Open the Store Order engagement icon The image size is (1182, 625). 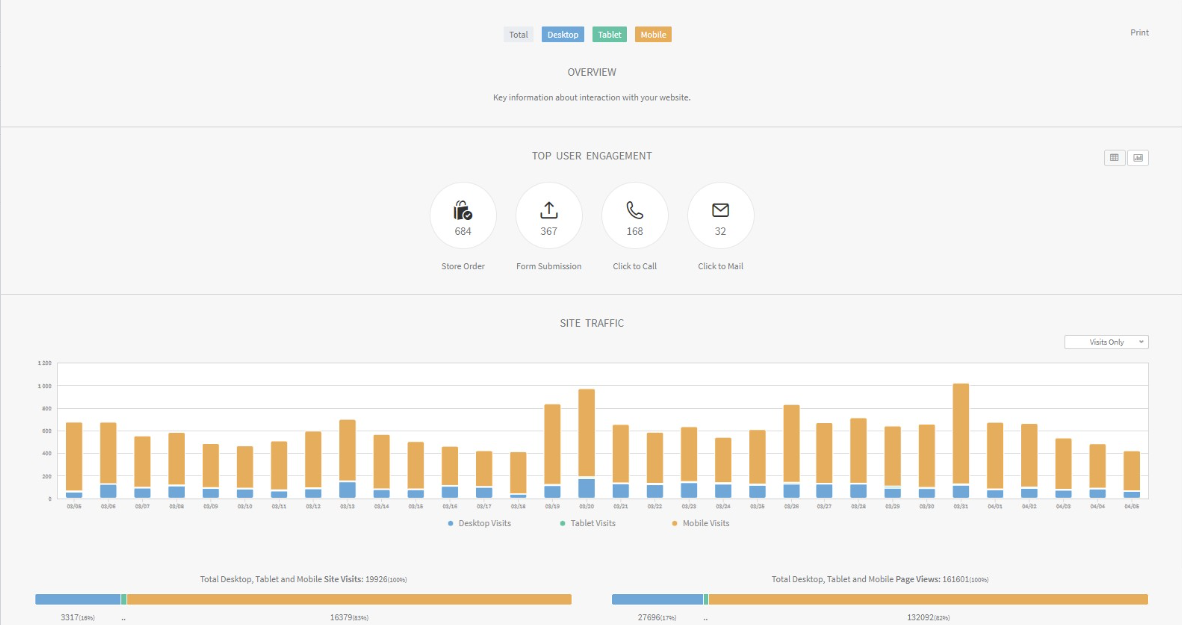pyautogui.click(x=463, y=210)
